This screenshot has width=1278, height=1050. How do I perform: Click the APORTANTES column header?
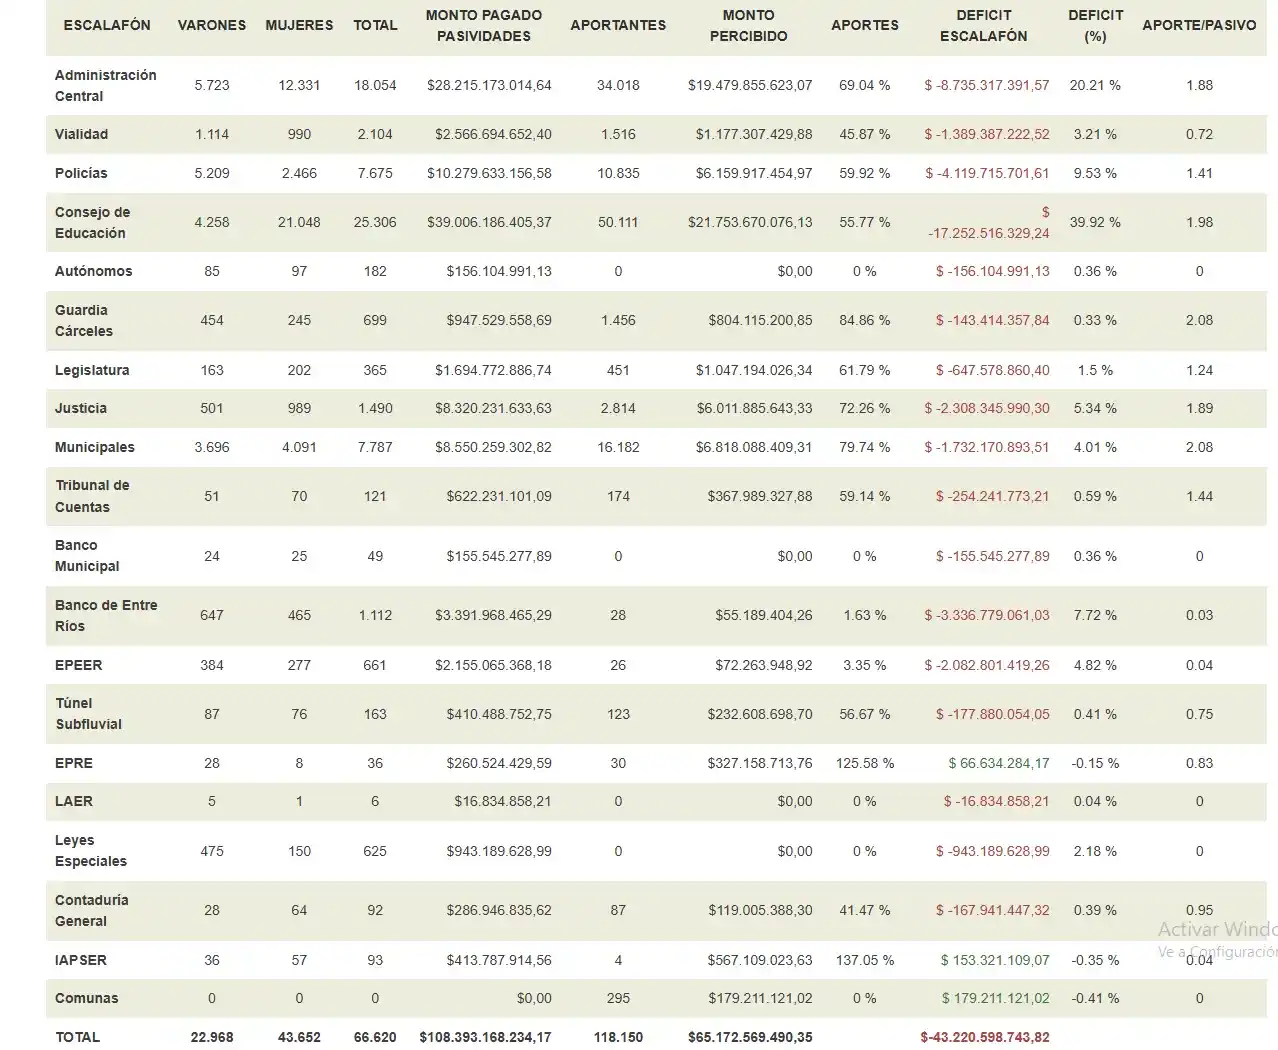618,25
